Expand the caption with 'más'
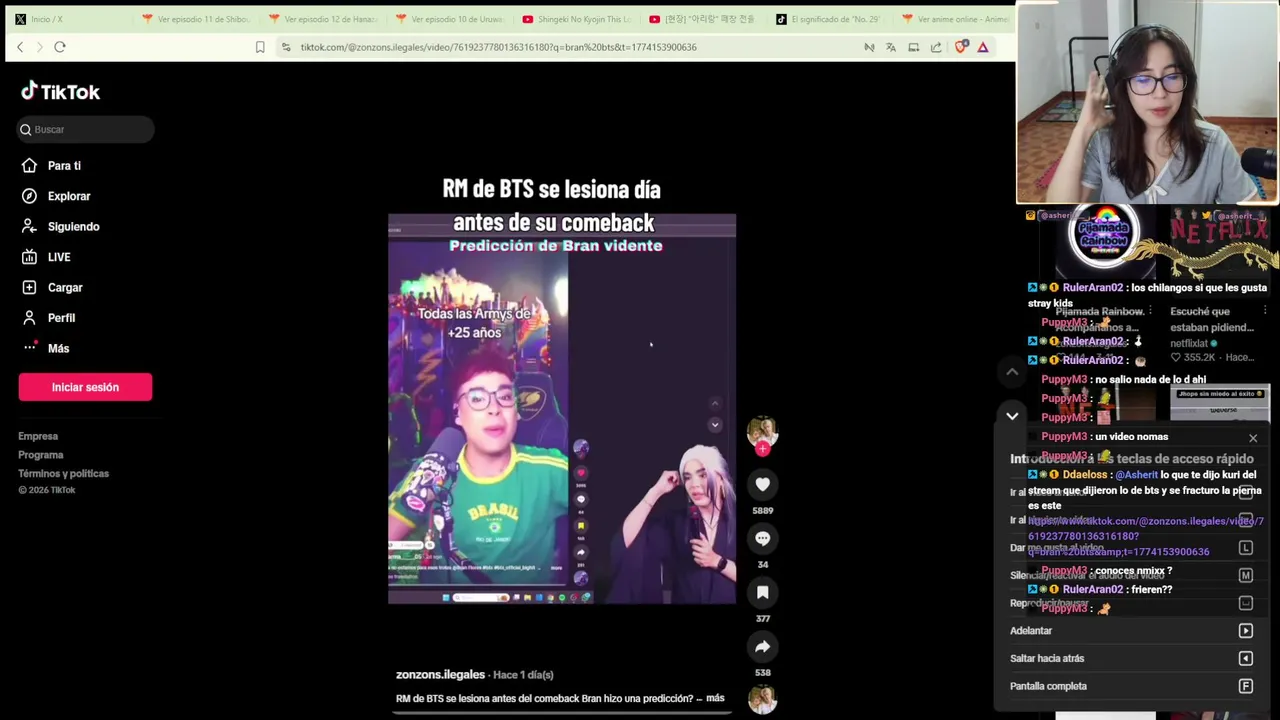 pyautogui.click(x=715, y=698)
